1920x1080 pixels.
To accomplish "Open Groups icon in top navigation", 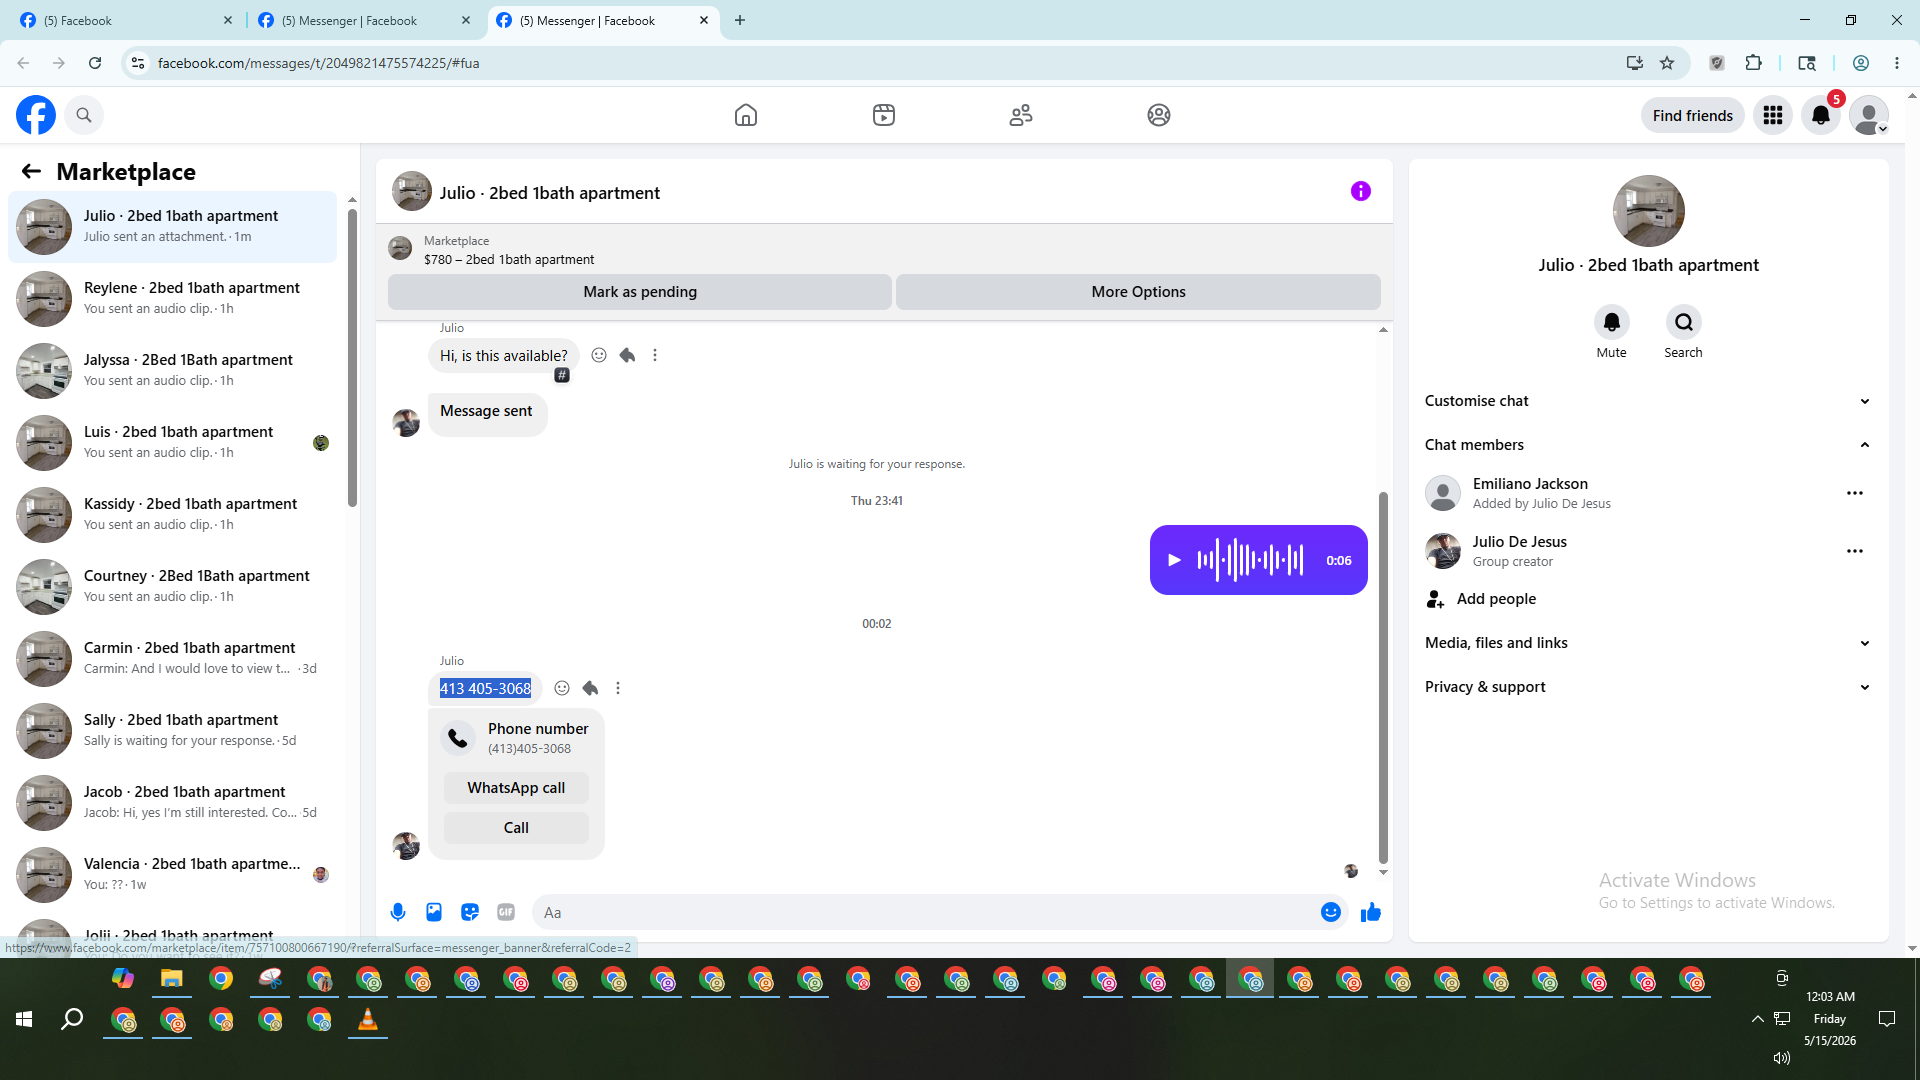I will [x=1159, y=115].
